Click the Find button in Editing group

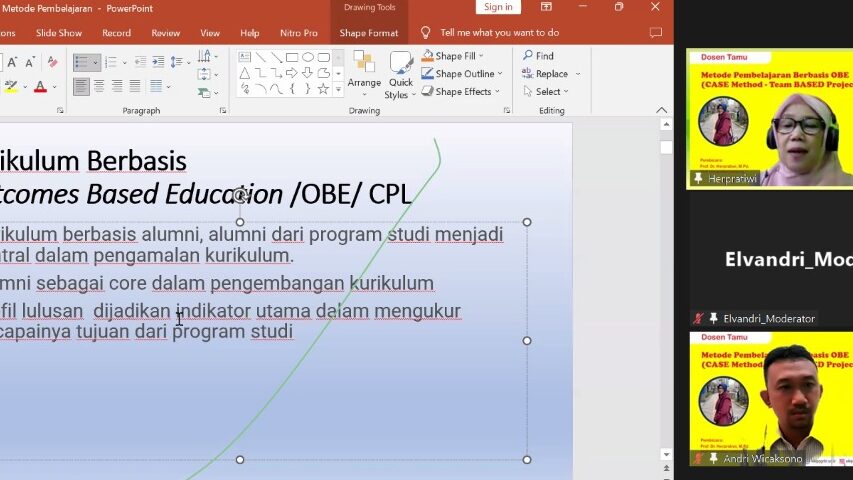coord(538,56)
